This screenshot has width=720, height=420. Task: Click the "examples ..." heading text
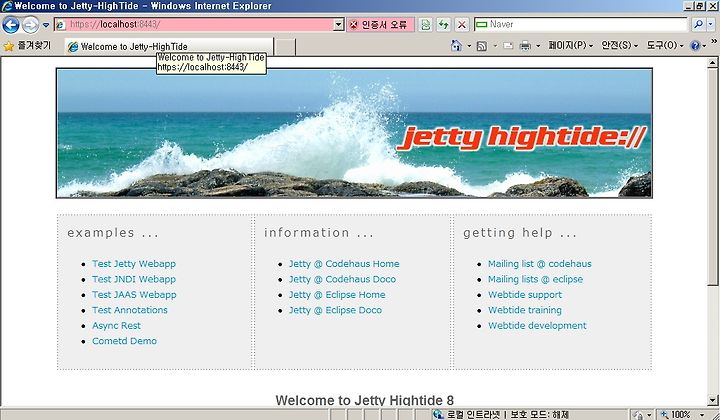coord(113,233)
